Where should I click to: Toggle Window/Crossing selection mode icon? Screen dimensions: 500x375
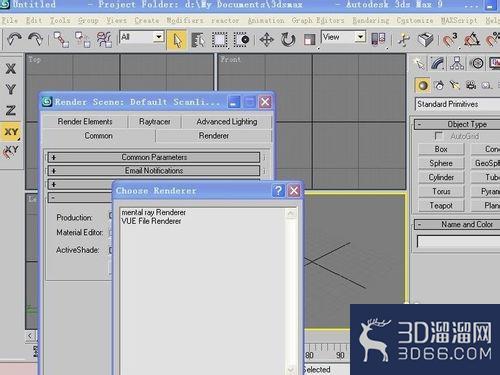[x=241, y=40]
